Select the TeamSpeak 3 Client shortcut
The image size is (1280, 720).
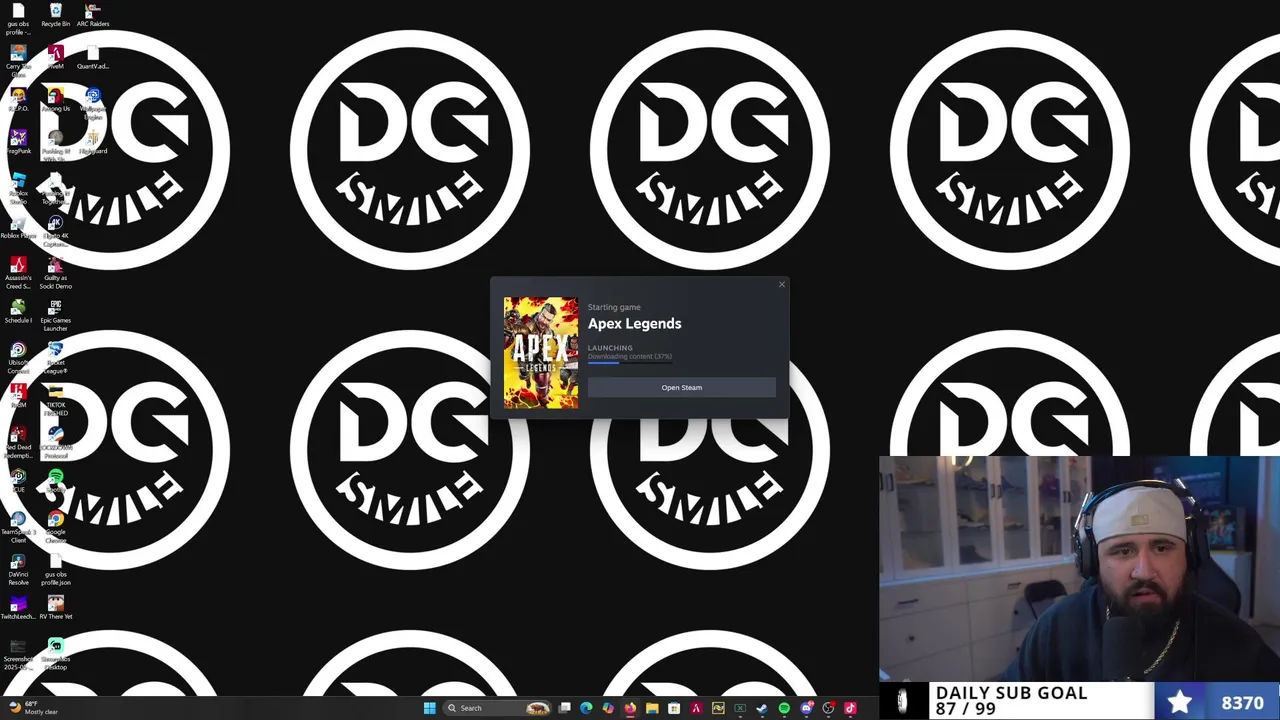pyautogui.click(x=18, y=526)
